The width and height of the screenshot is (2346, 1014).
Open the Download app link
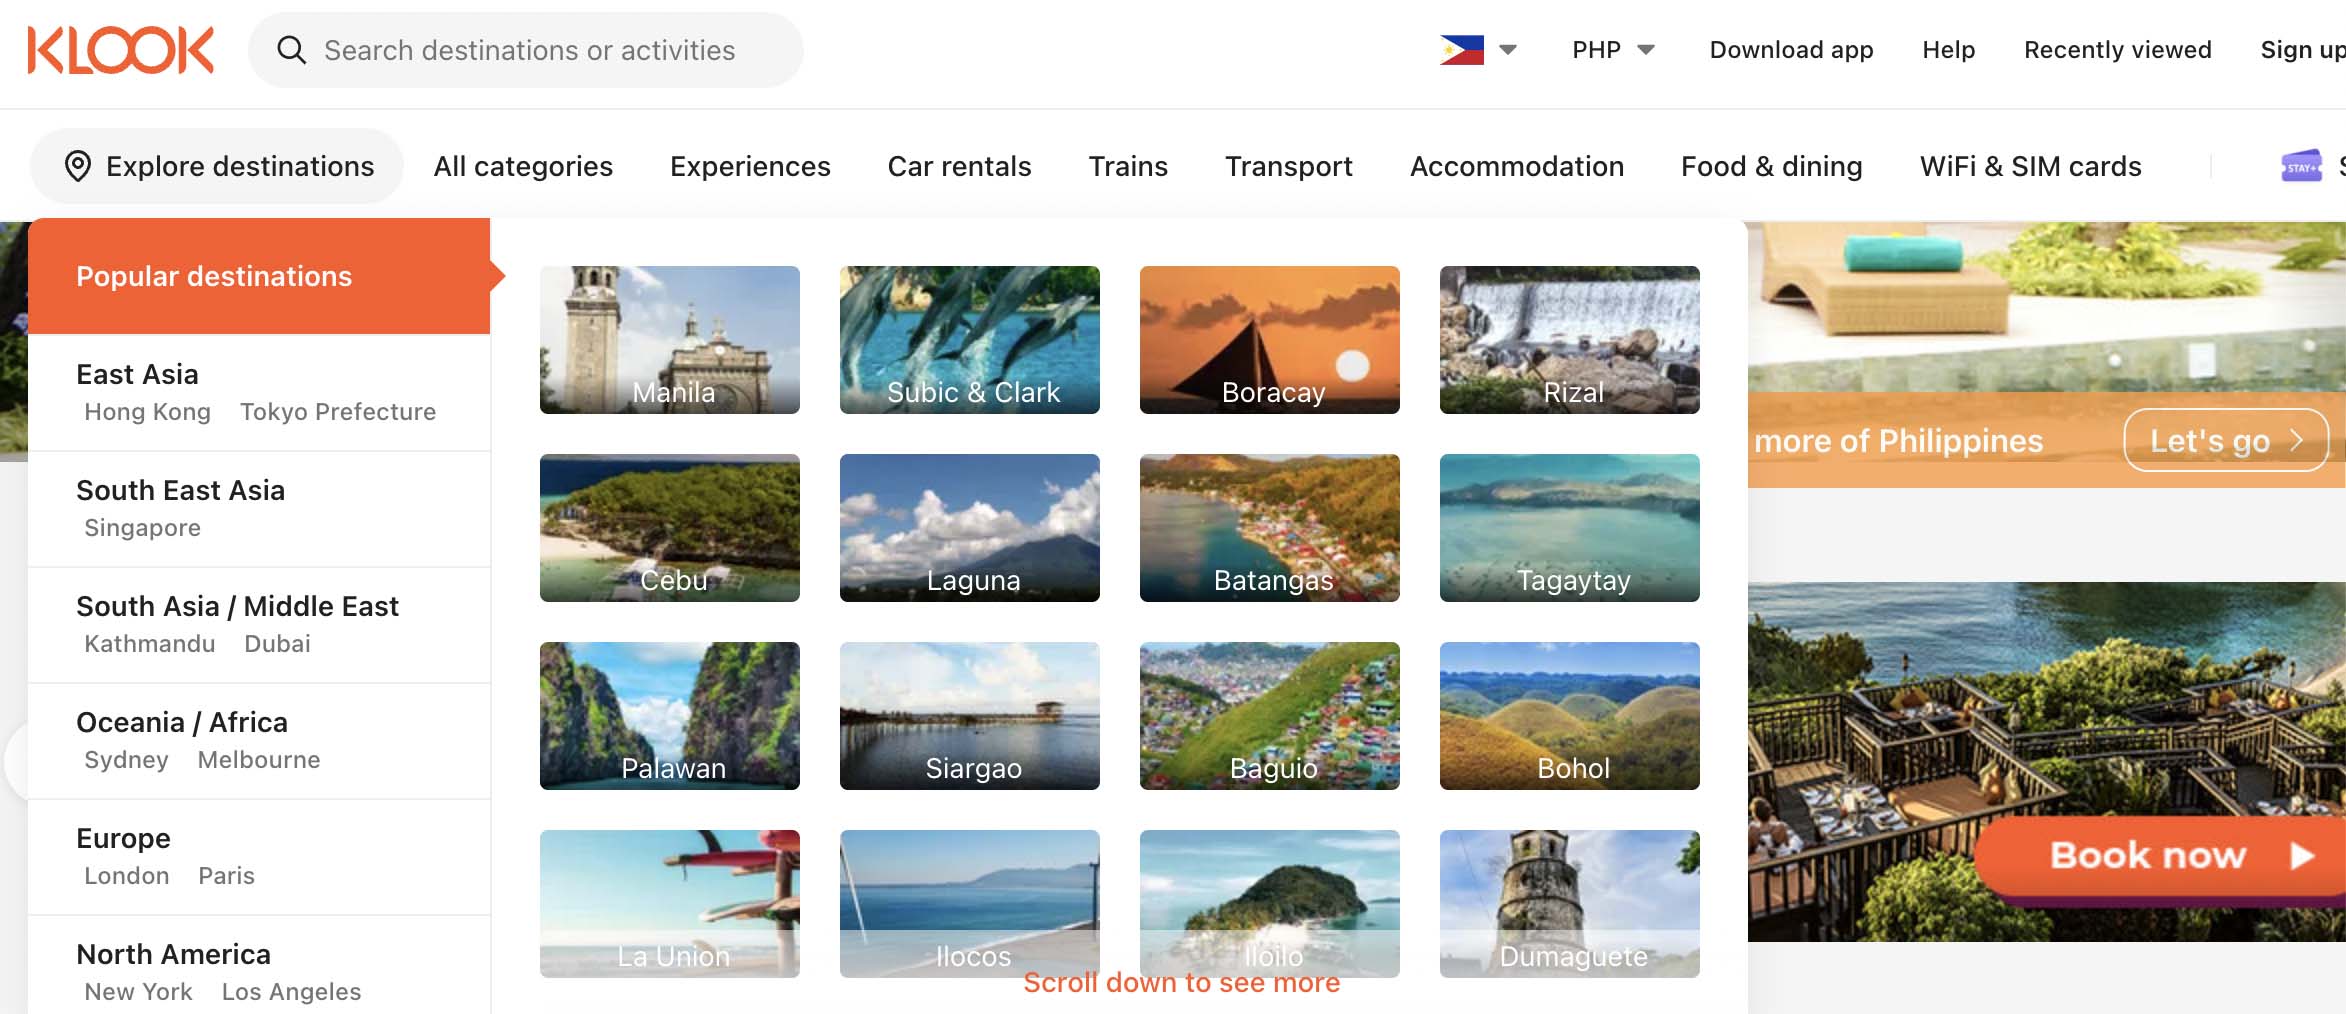tap(1791, 50)
